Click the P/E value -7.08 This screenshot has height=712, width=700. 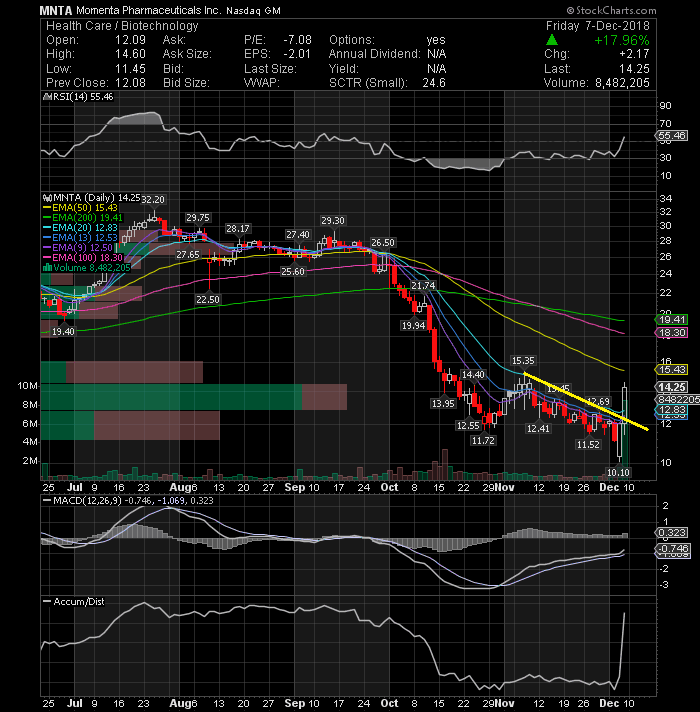click(297, 40)
